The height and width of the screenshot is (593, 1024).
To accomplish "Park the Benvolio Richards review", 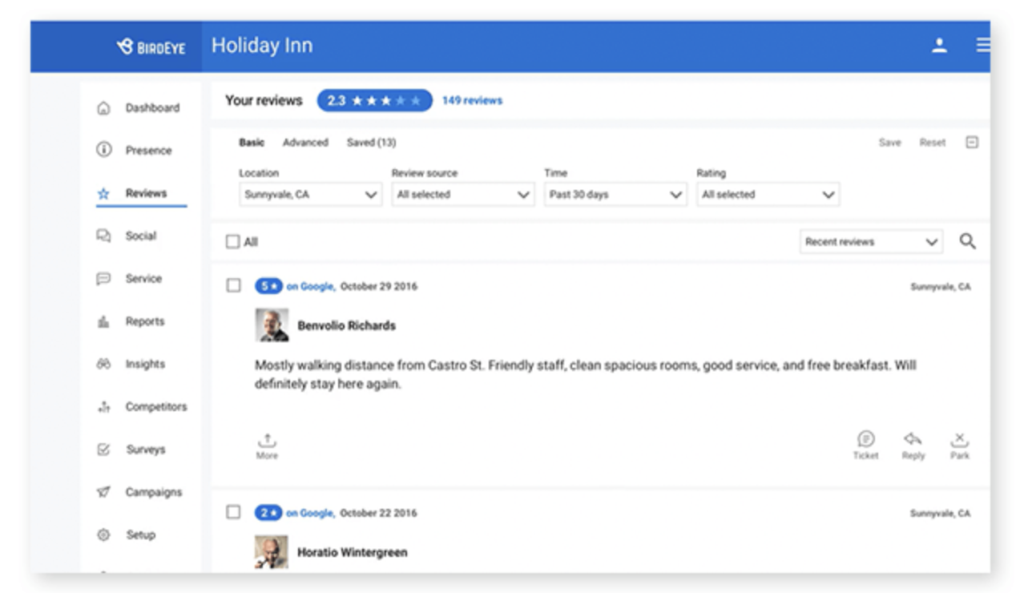I will 959,445.
